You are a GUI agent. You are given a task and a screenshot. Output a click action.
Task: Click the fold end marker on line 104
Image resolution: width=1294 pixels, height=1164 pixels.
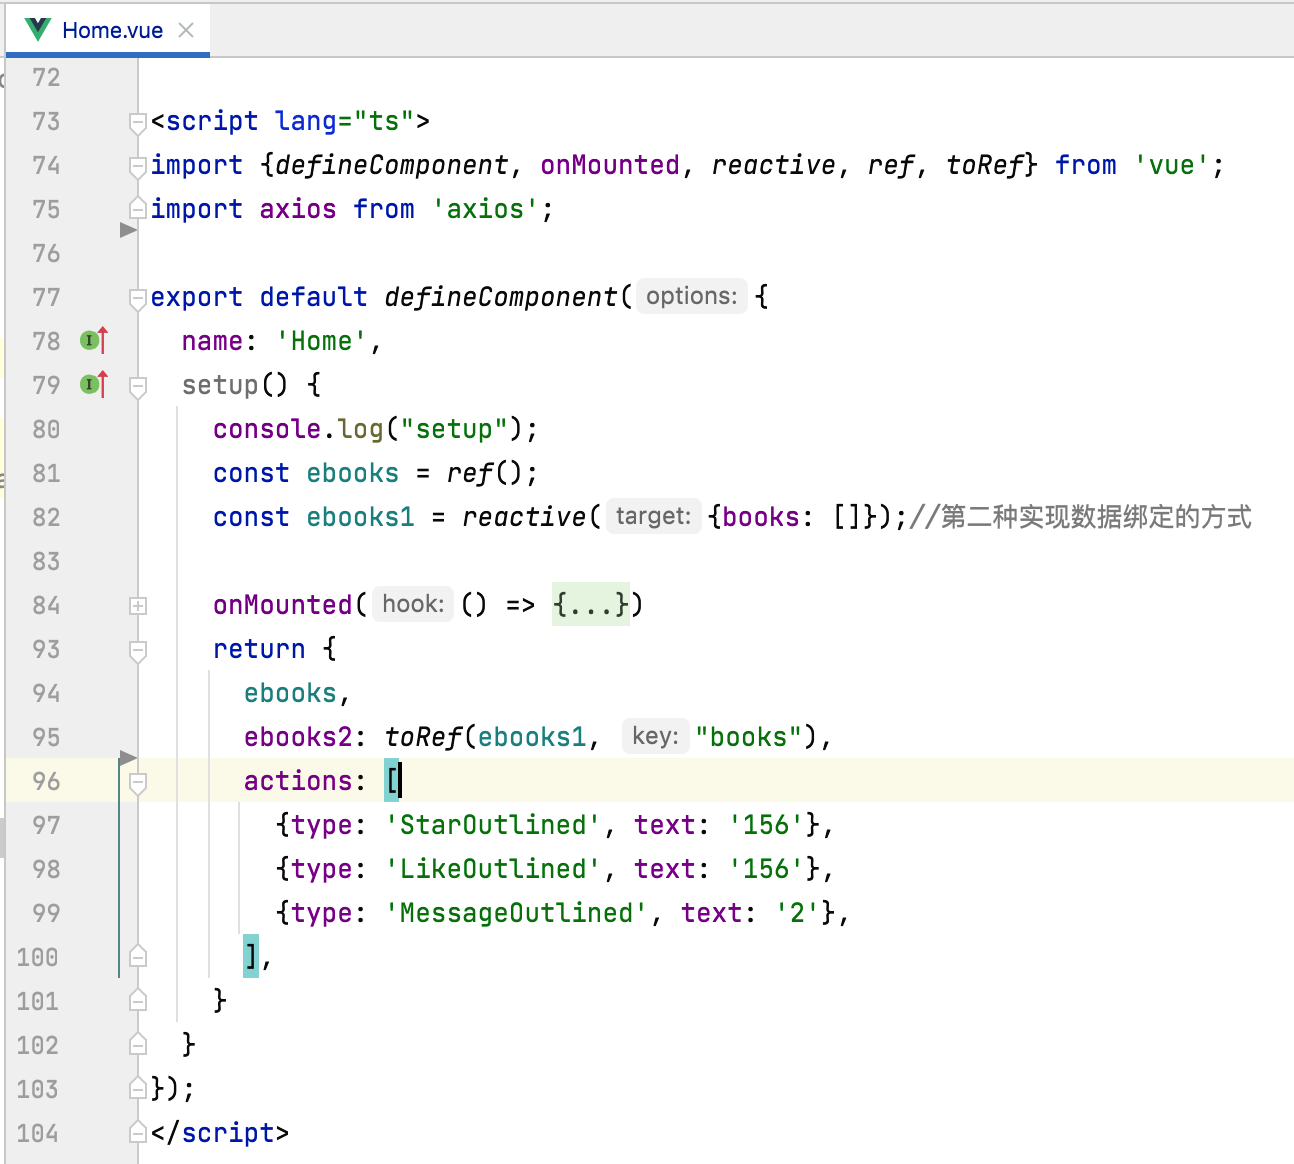pos(138,1132)
